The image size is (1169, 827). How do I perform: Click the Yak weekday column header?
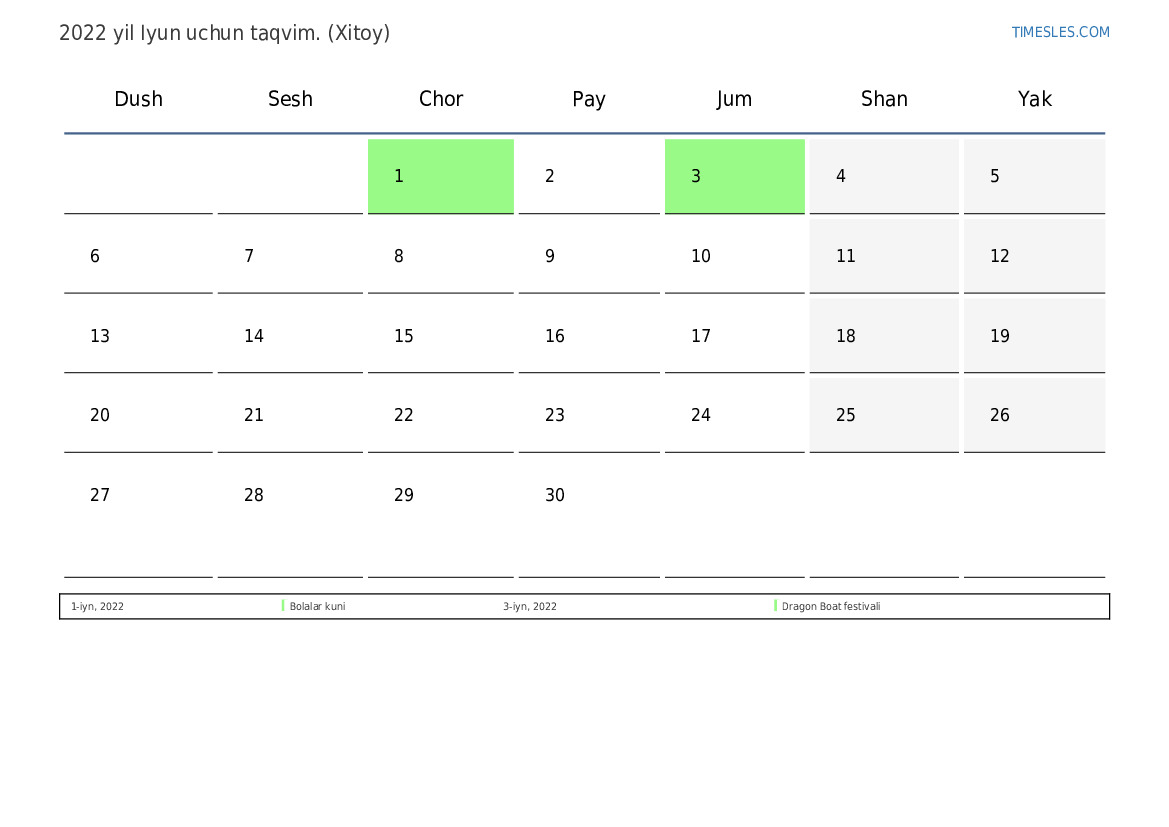[x=1034, y=99]
